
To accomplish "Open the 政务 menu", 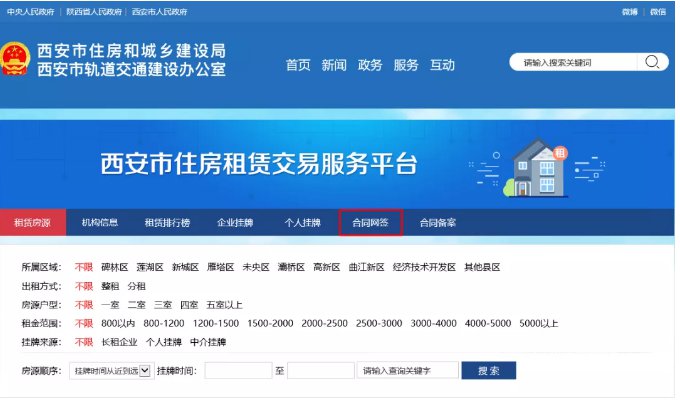I will point(370,65).
